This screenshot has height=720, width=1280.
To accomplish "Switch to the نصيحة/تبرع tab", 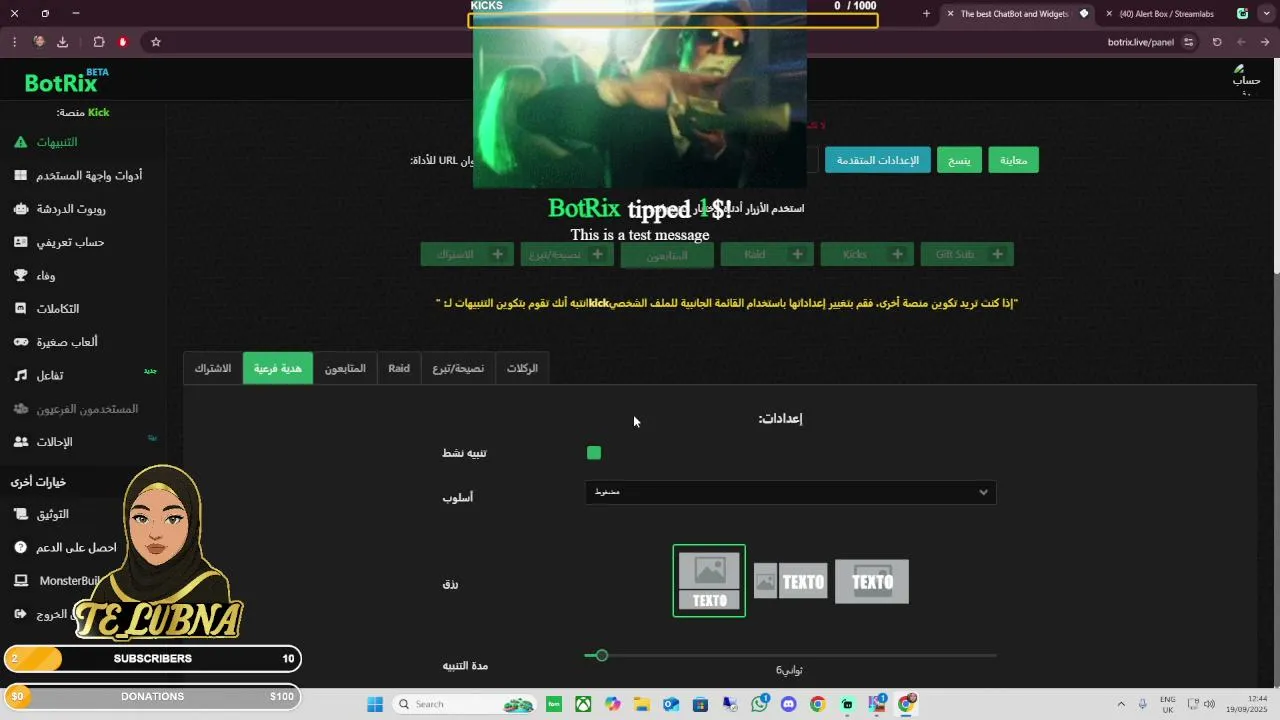I will click(458, 368).
